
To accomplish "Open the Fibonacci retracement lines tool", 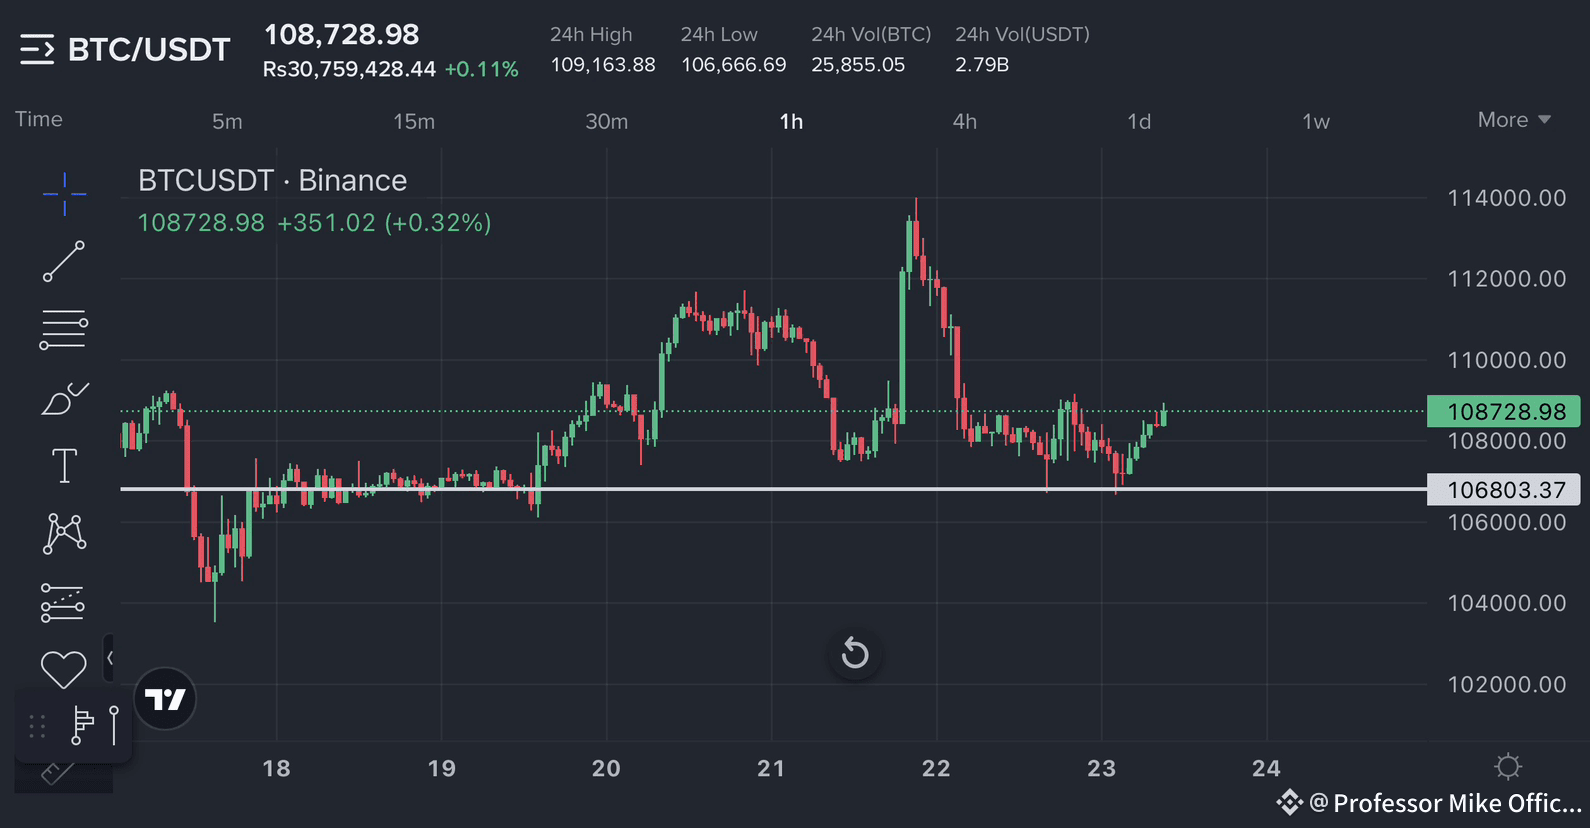I will click(64, 330).
